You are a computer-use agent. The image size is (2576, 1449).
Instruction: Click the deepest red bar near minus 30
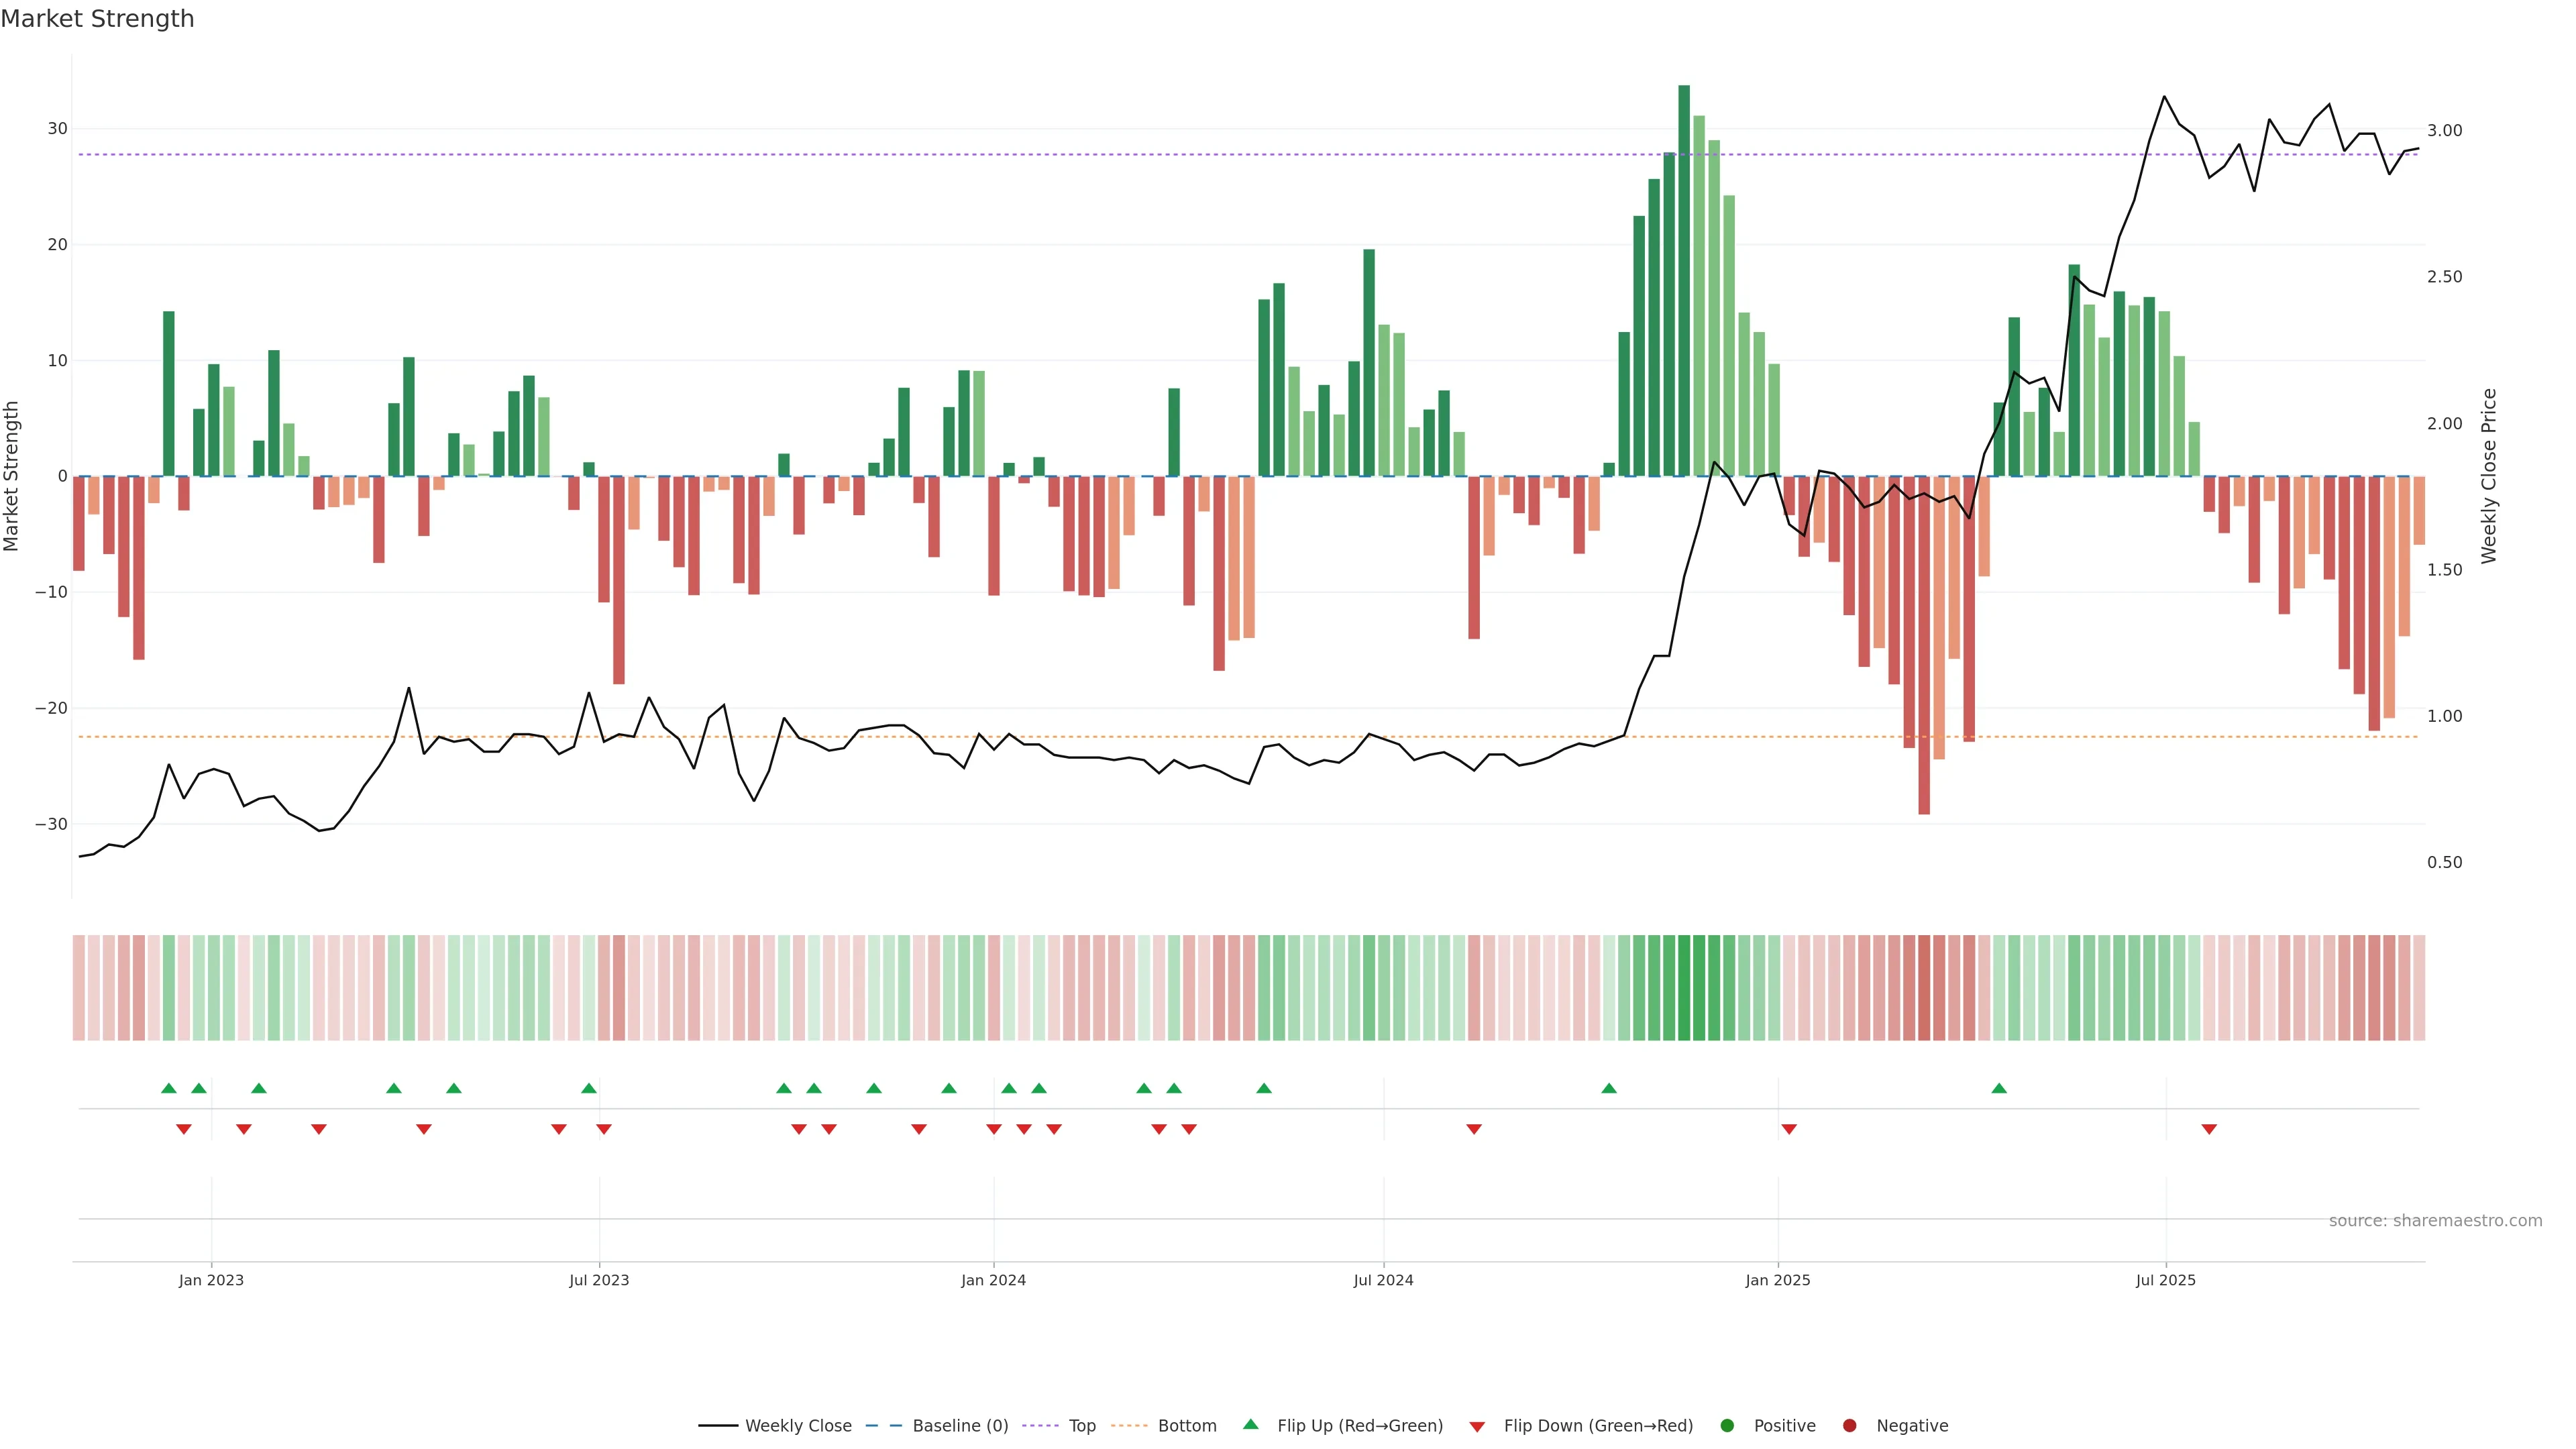1924,645
